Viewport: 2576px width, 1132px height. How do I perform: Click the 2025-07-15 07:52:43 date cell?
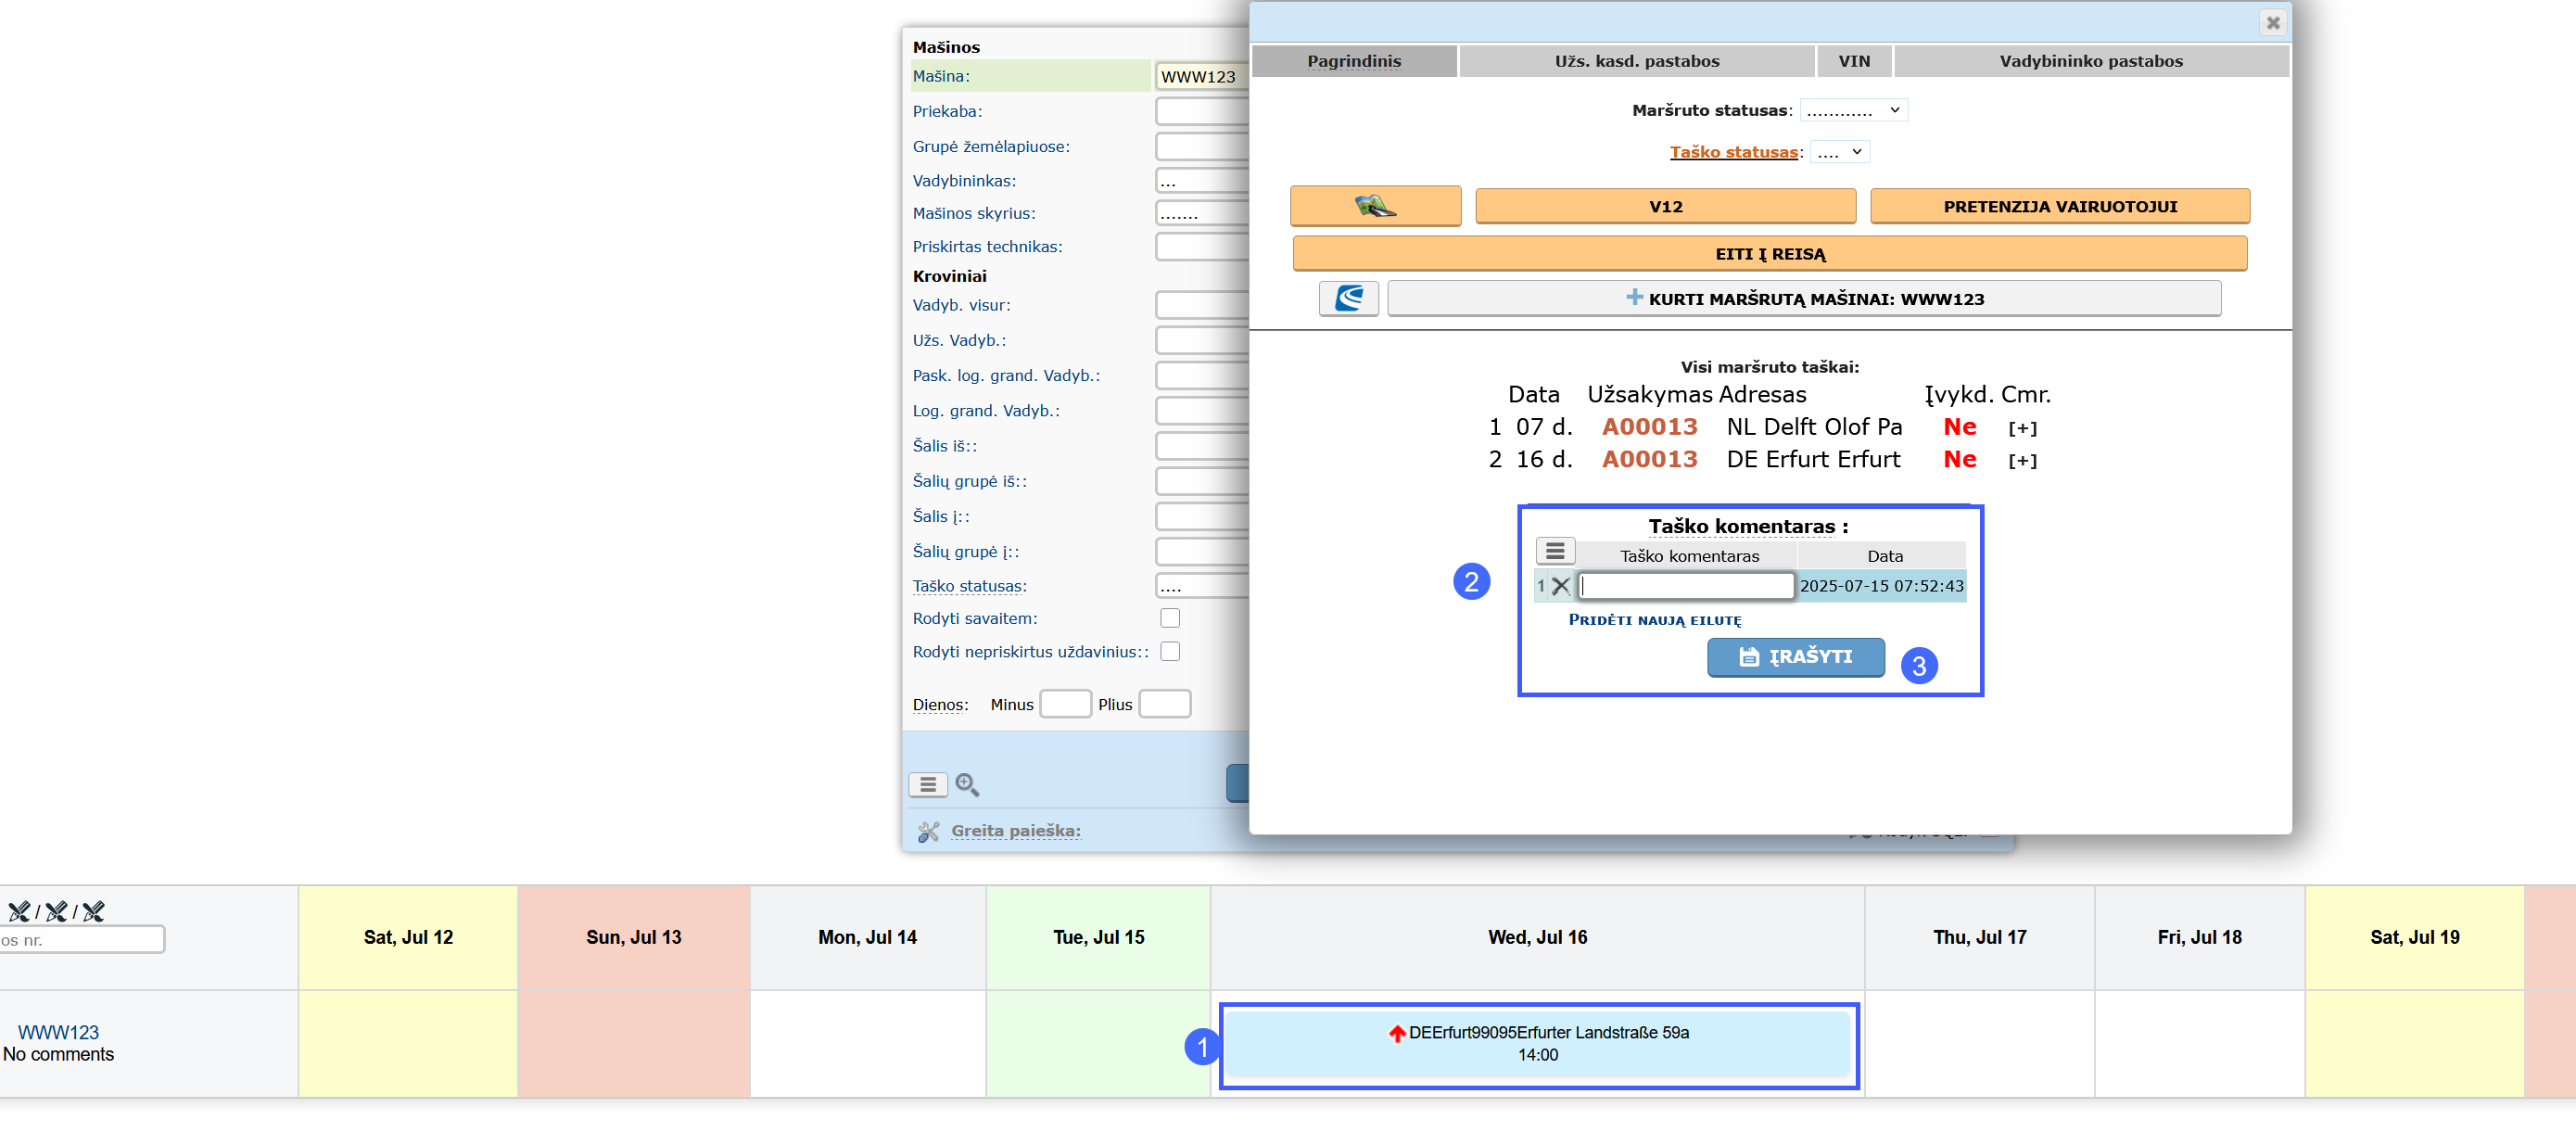click(x=1881, y=586)
